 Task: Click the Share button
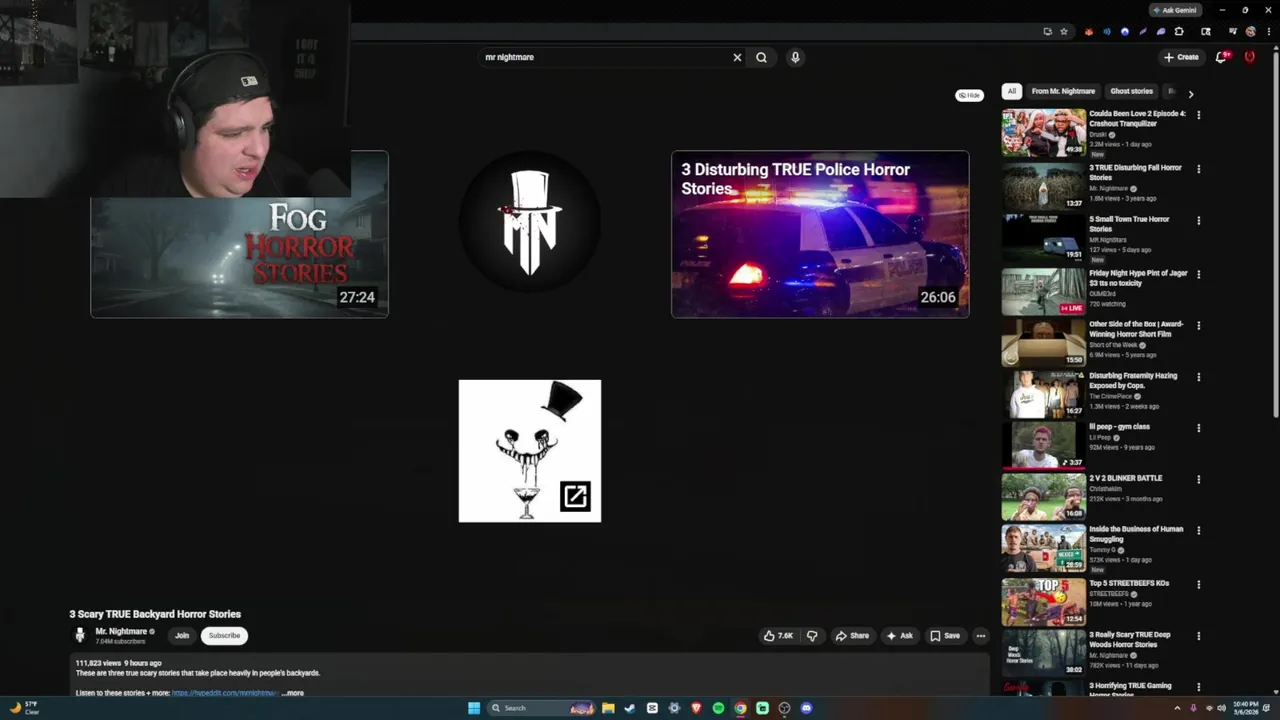pyautogui.click(x=852, y=636)
